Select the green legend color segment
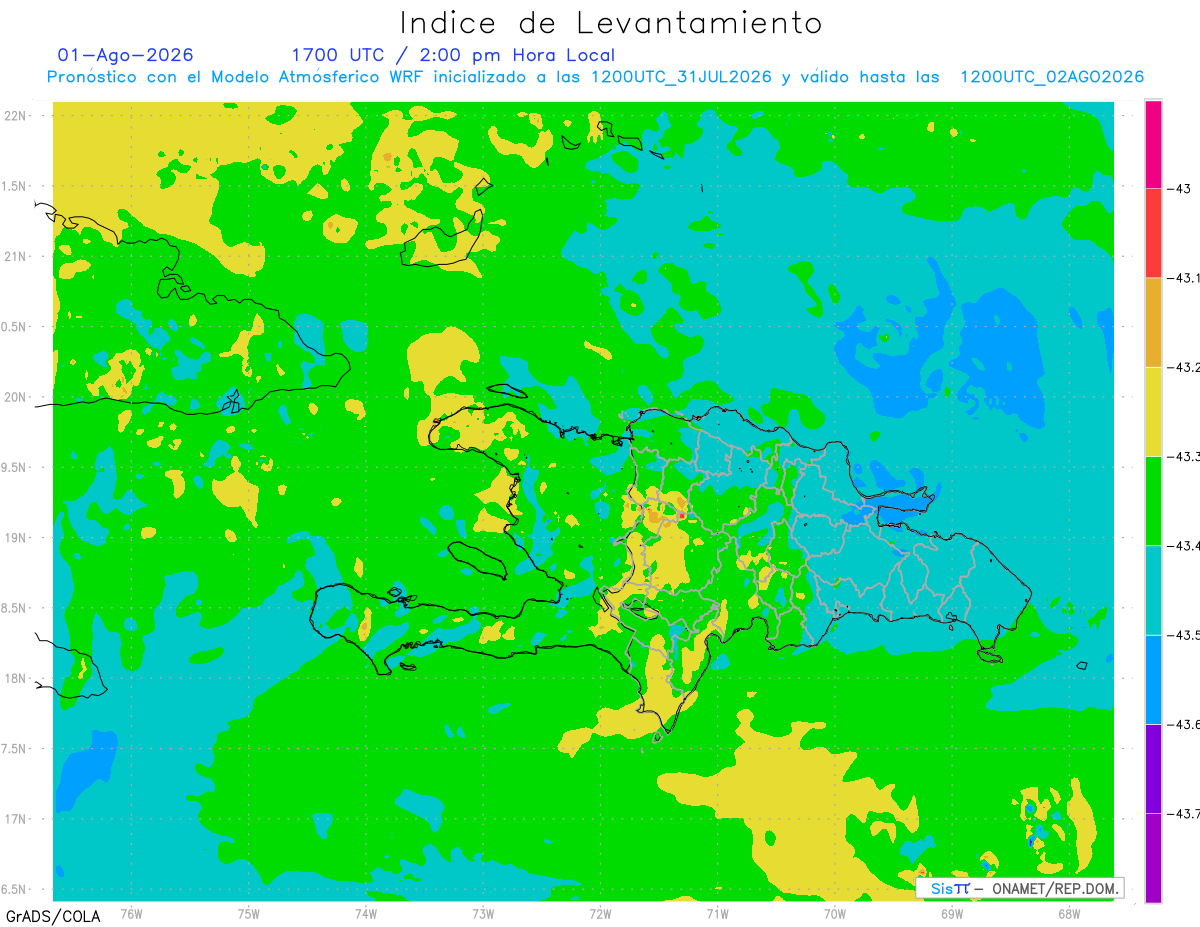Image resolution: width=1200 pixels, height=927 pixels. (x=1153, y=500)
